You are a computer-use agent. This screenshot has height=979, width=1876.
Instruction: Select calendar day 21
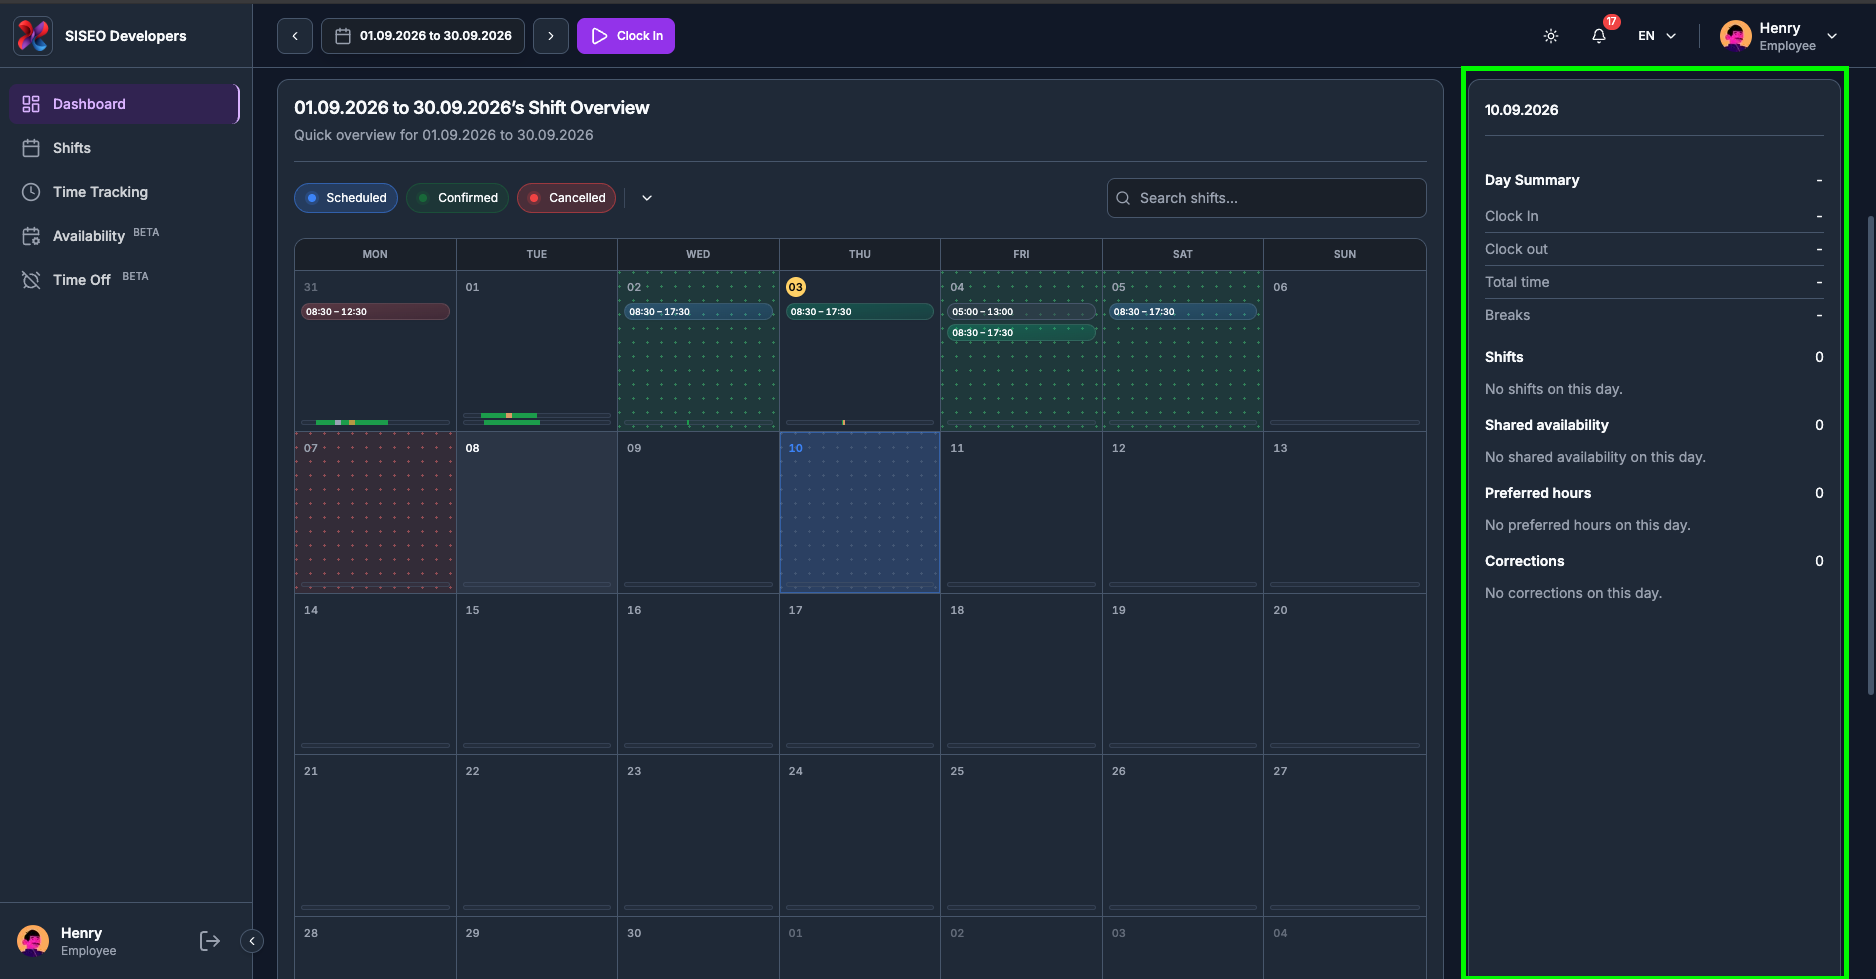click(x=375, y=836)
